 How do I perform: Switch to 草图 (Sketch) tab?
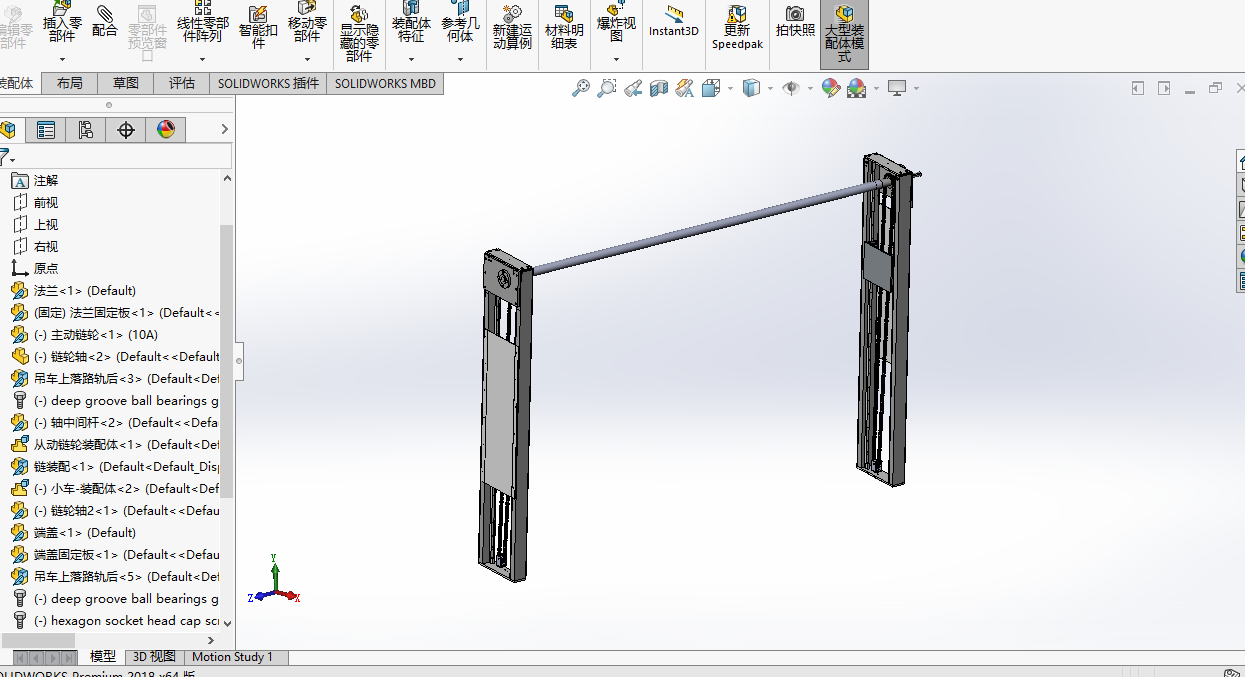126,83
